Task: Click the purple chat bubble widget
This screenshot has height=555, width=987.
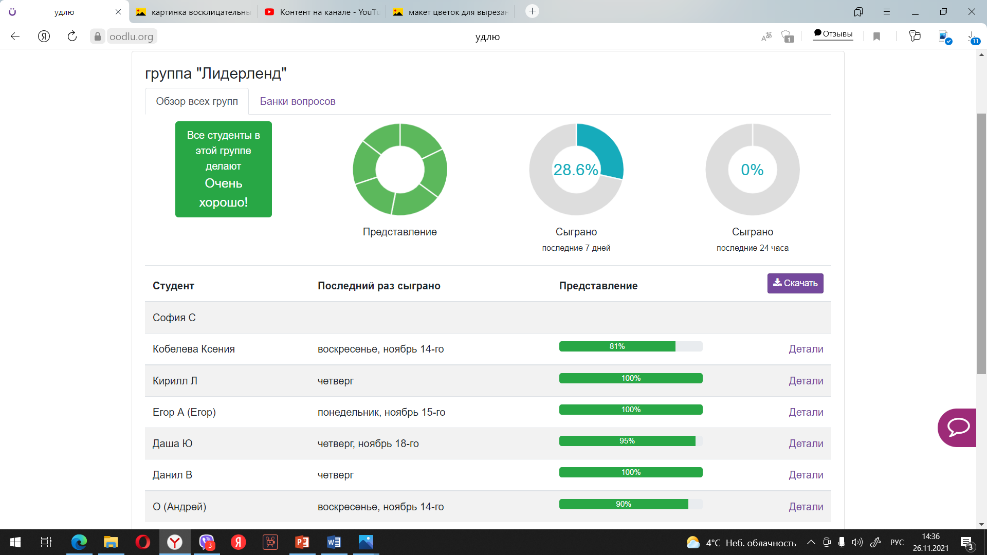Action: tap(958, 427)
